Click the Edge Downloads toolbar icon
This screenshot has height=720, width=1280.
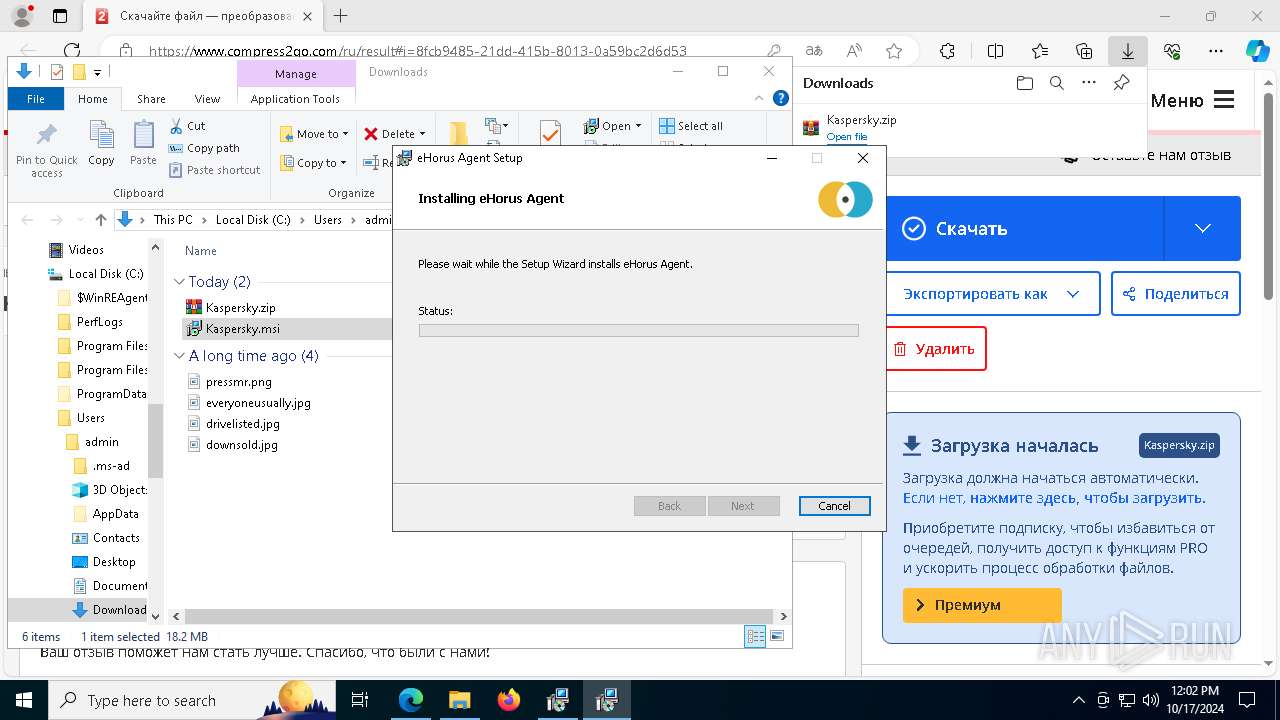coord(1127,51)
